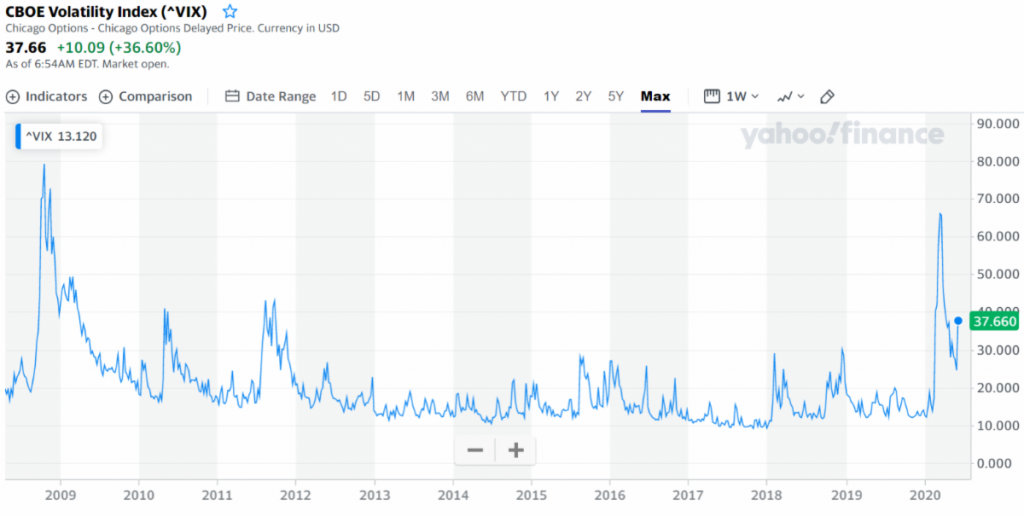
Task: Click the 'As of 6:54AM EDT. Market open.' note
Action: tap(88, 64)
